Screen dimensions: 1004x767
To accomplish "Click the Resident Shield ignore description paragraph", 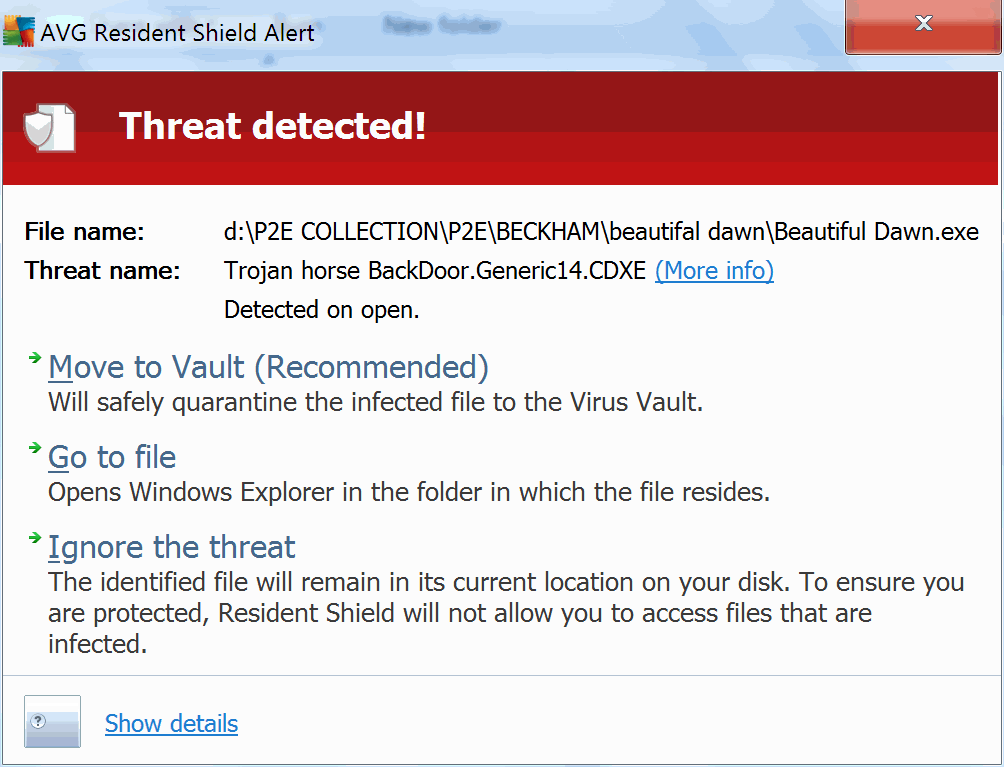I will [x=505, y=613].
